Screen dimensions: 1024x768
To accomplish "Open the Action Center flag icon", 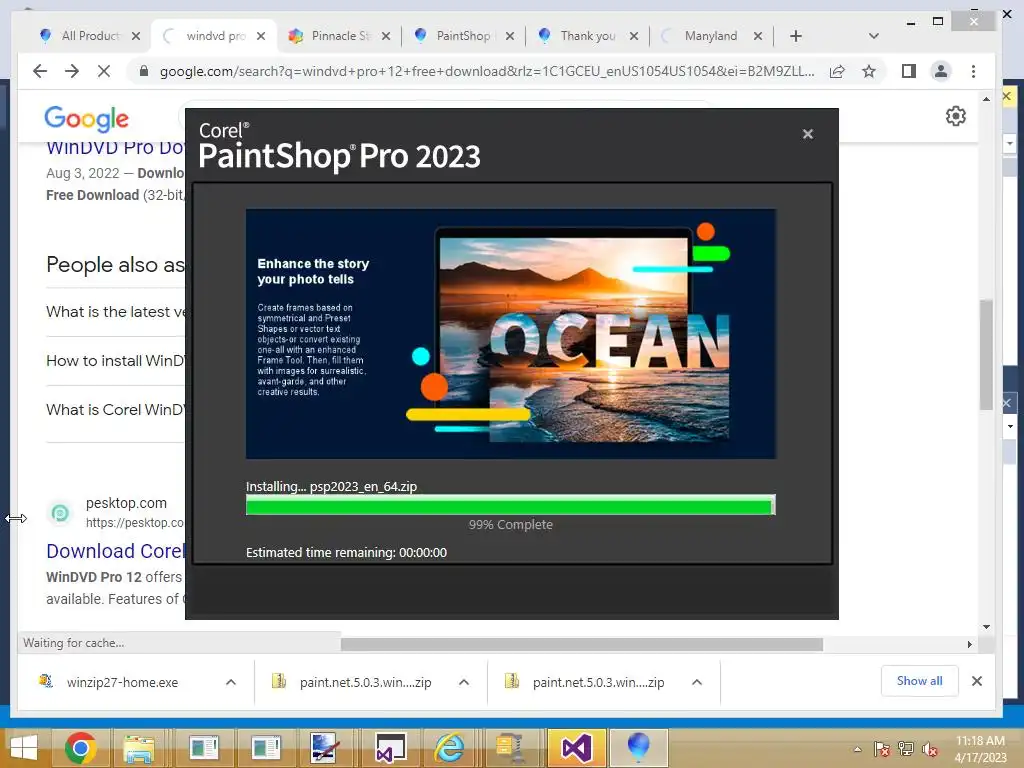I will pos(882,749).
